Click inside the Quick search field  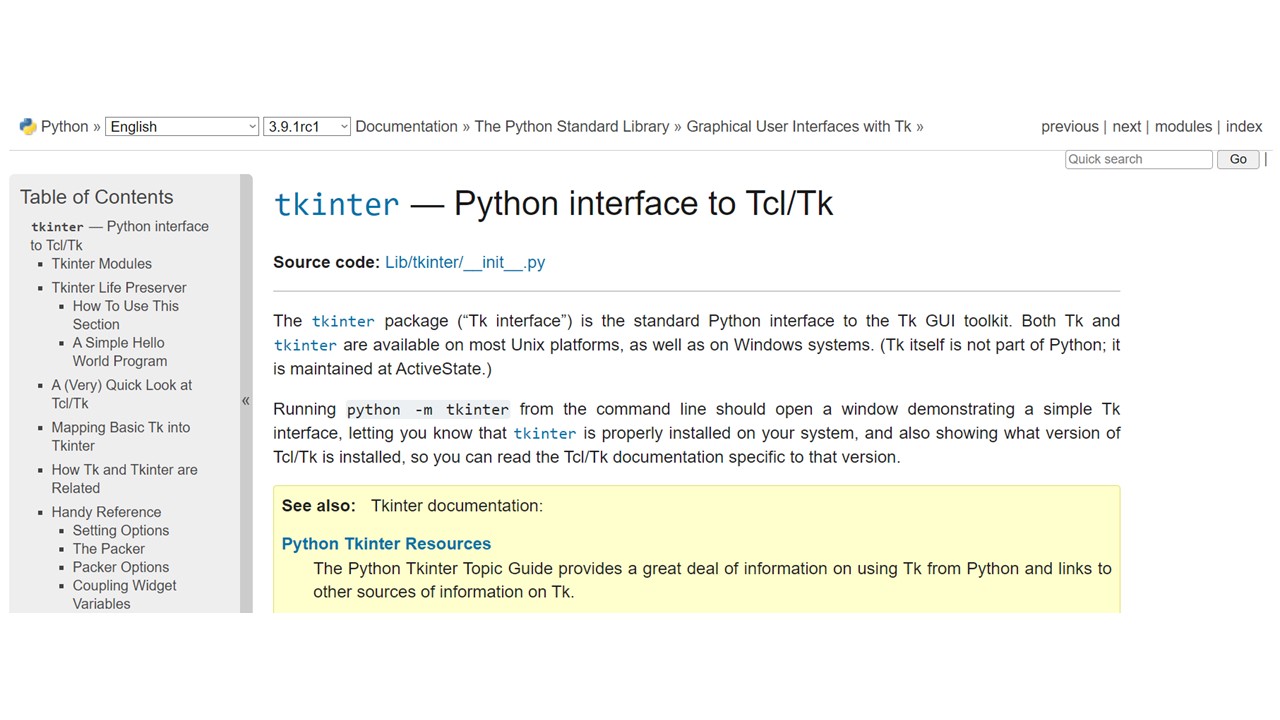[1138, 159]
